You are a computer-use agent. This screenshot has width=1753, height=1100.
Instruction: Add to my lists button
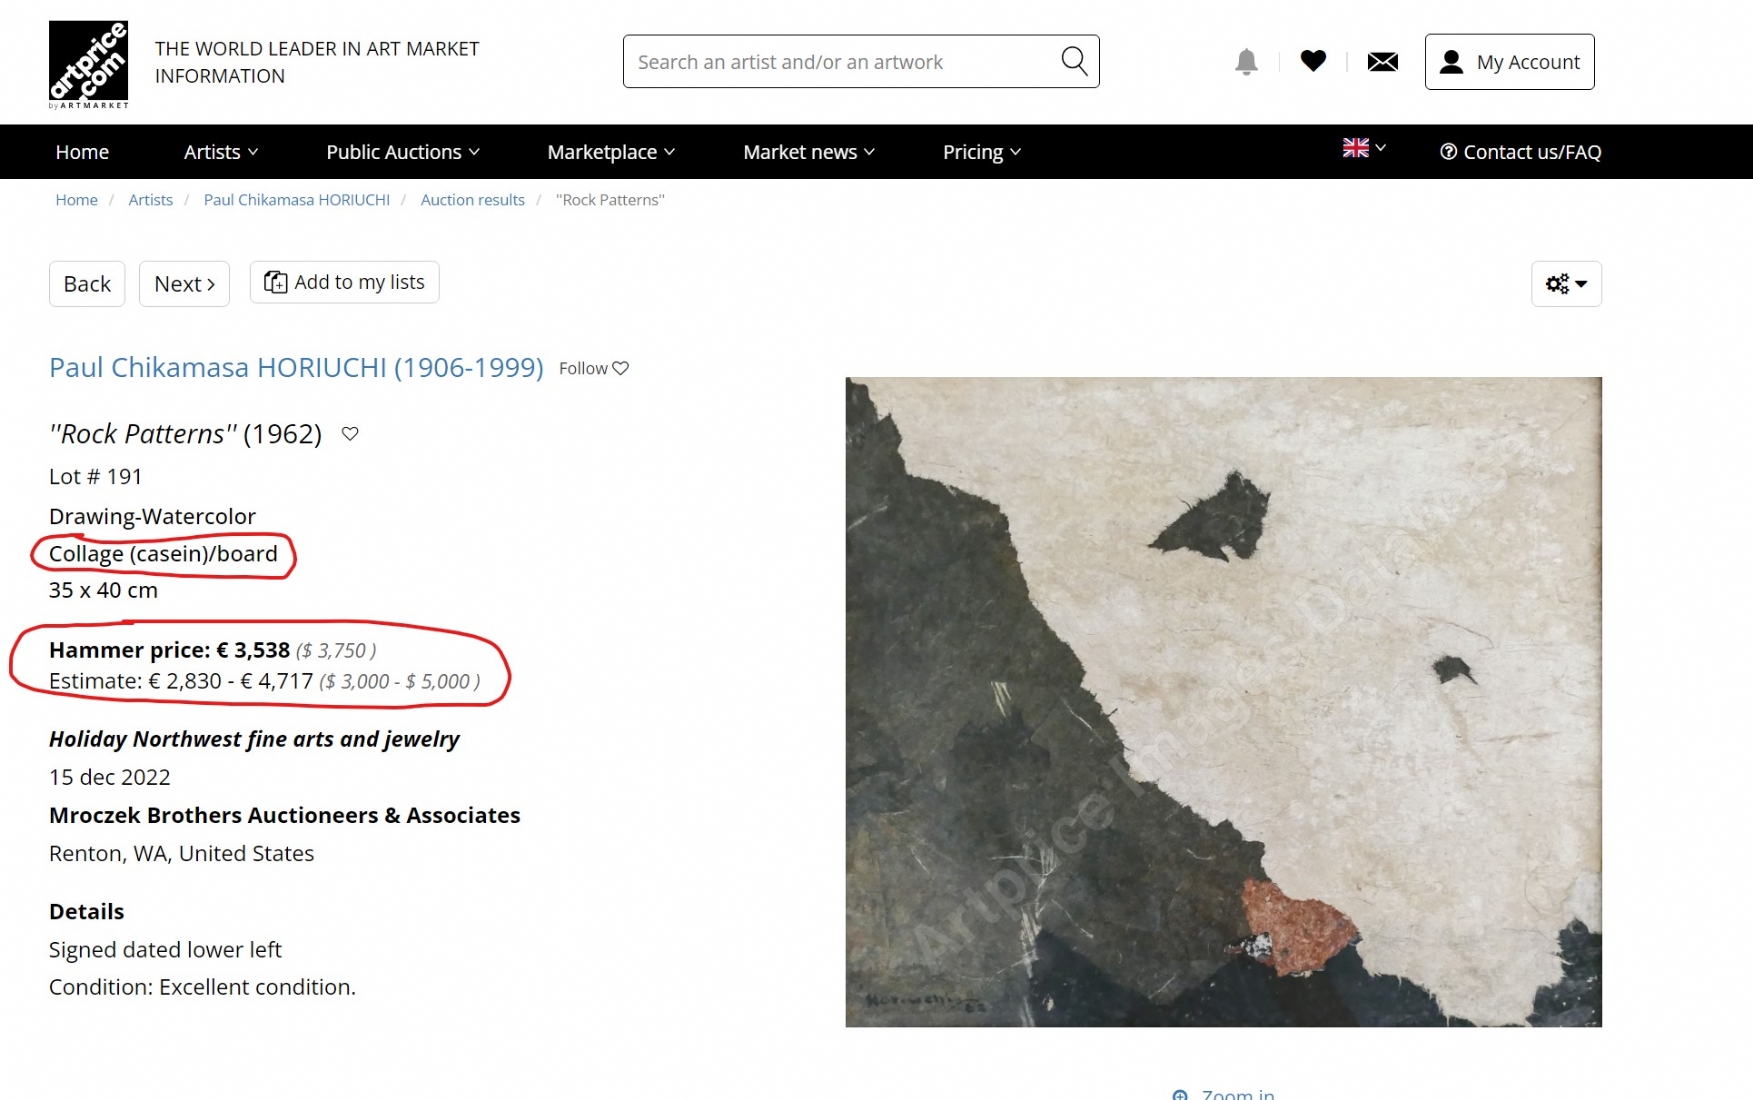tap(344, 283)
